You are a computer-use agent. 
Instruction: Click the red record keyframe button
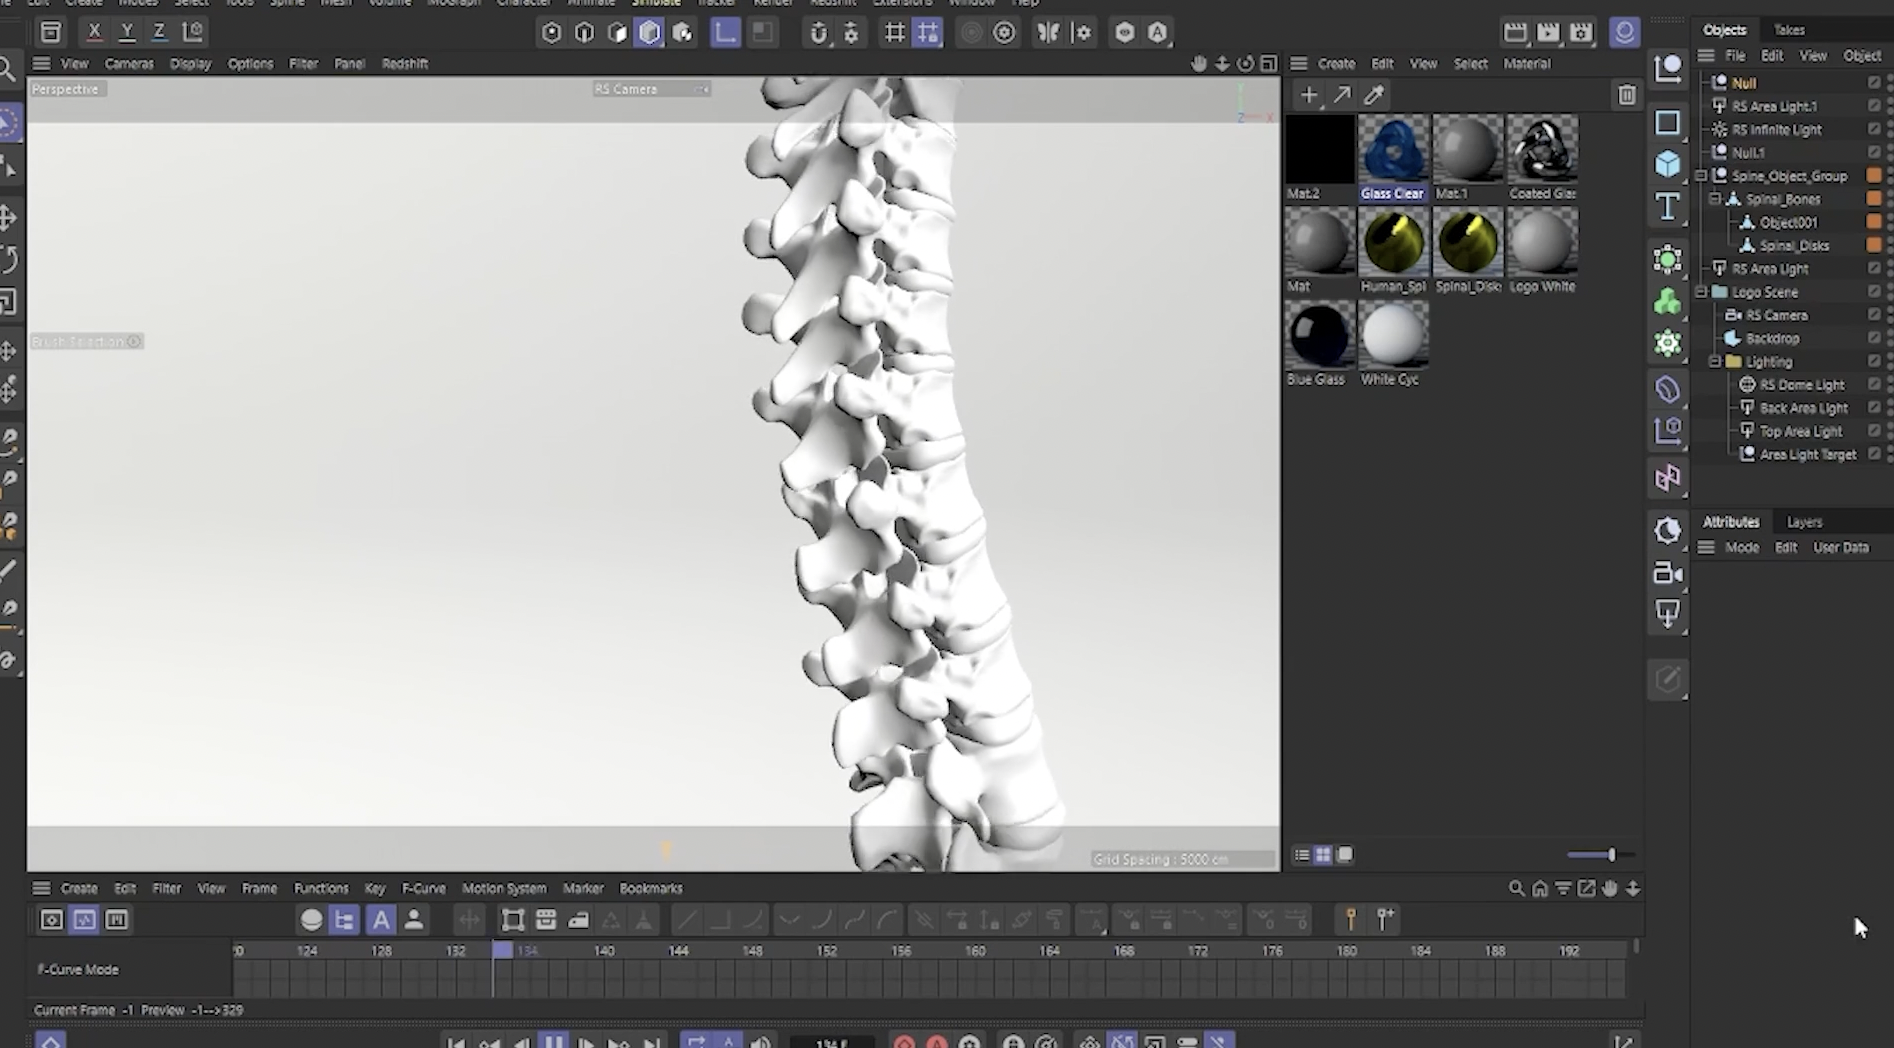pyautogui.click(x=904, y=1042)
